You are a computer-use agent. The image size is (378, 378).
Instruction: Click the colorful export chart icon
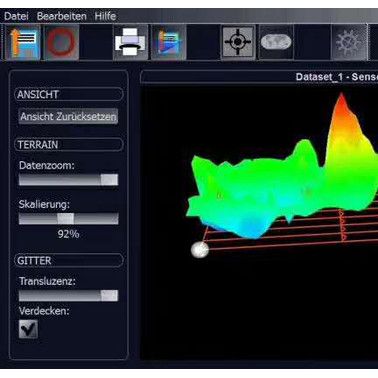169,43
